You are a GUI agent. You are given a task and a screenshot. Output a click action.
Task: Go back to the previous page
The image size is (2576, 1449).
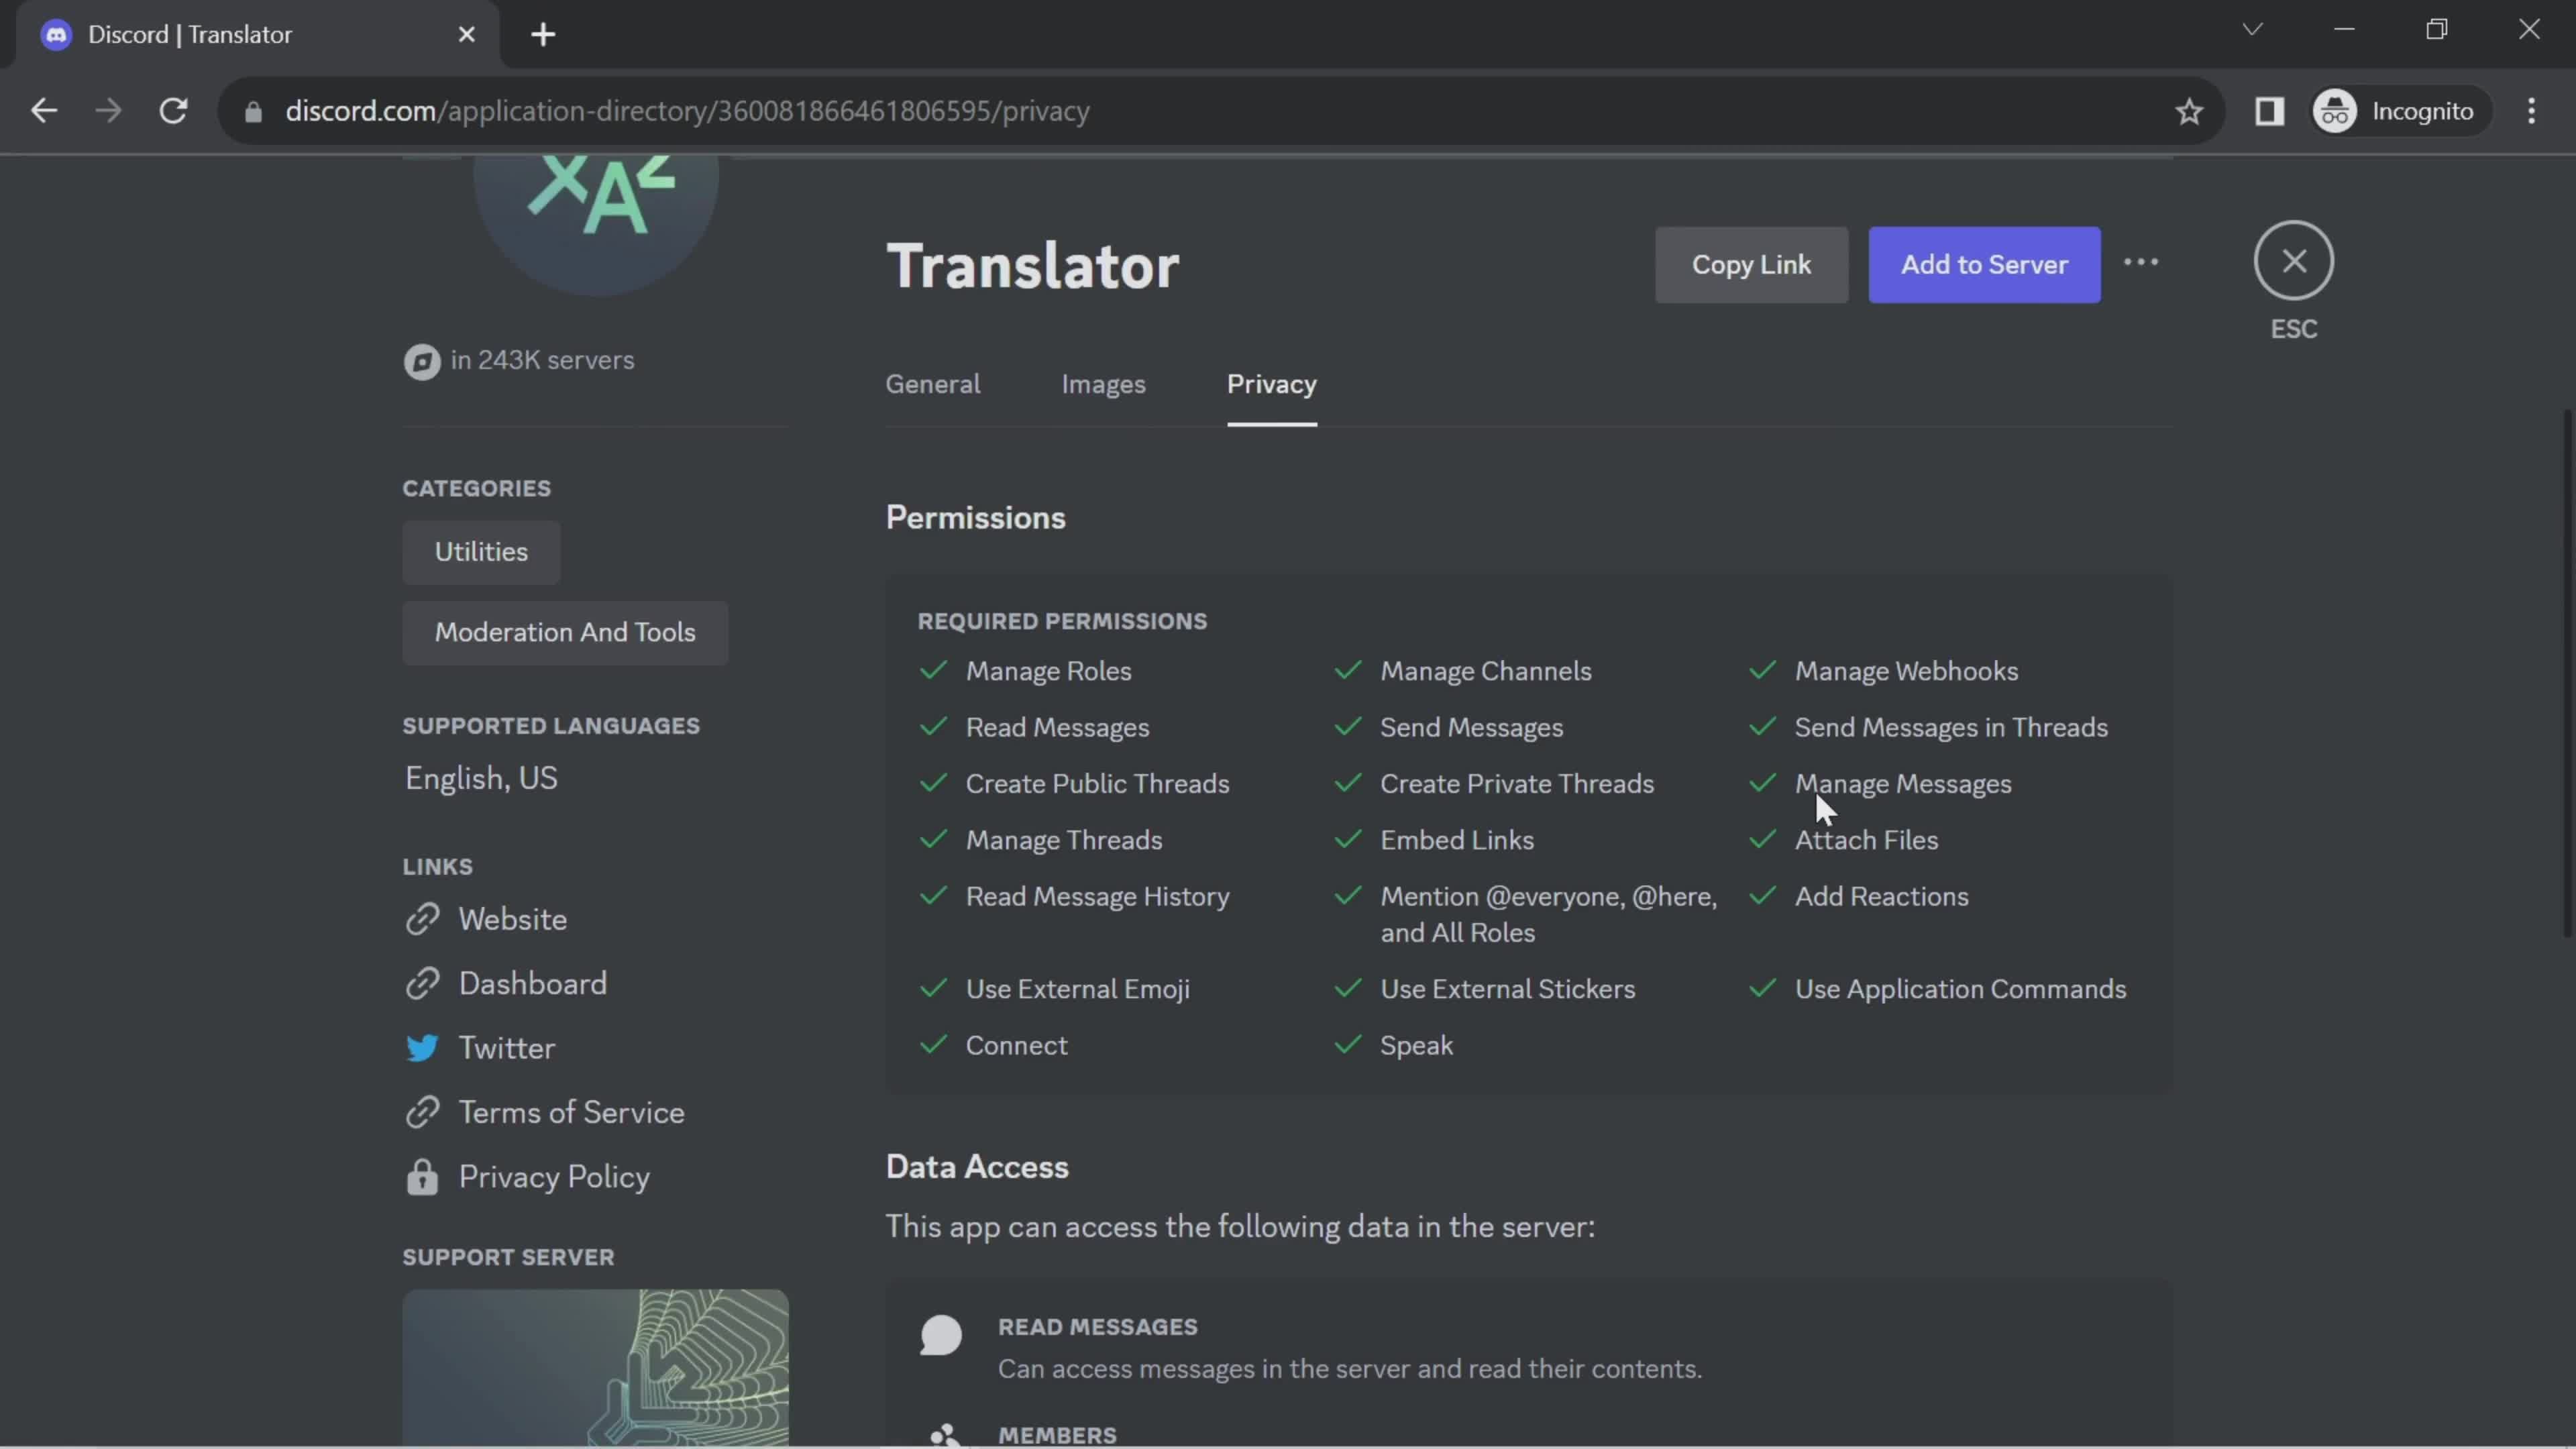44,111
